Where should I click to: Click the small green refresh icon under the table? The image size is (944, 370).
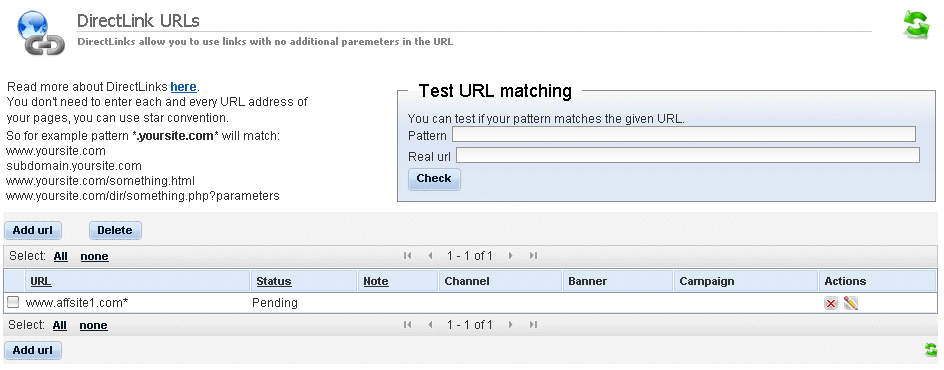(931, 350)
